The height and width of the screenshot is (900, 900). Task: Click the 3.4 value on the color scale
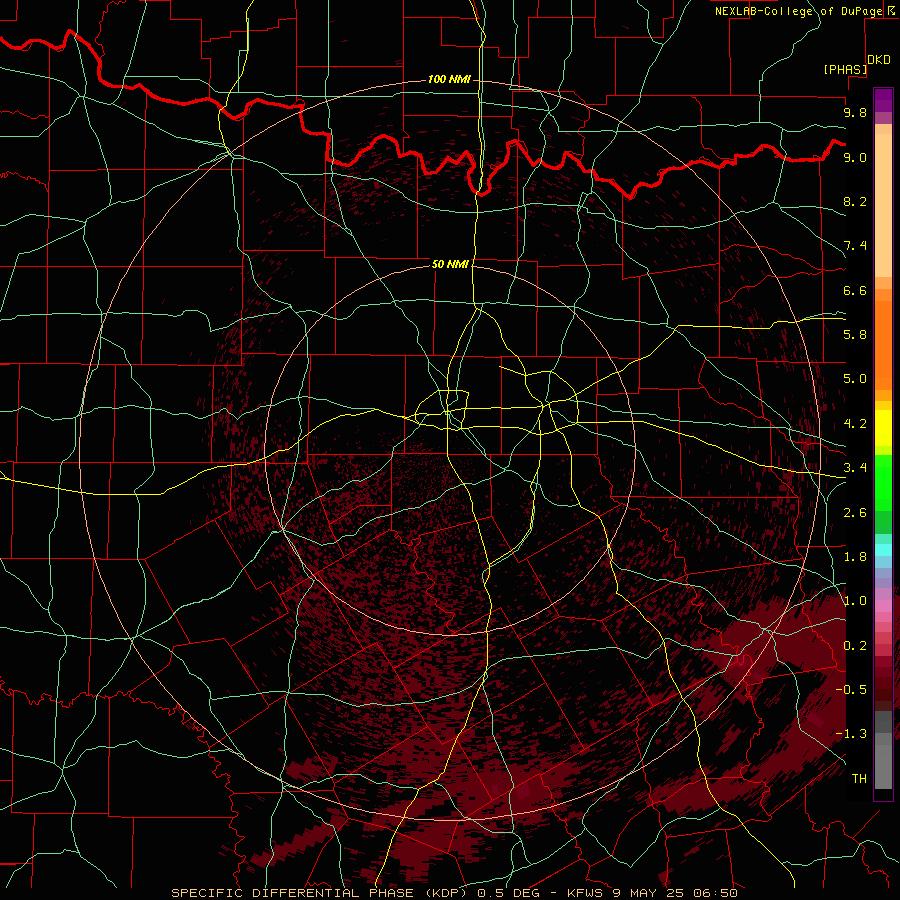pyautogui.click(x=855, y=468)
